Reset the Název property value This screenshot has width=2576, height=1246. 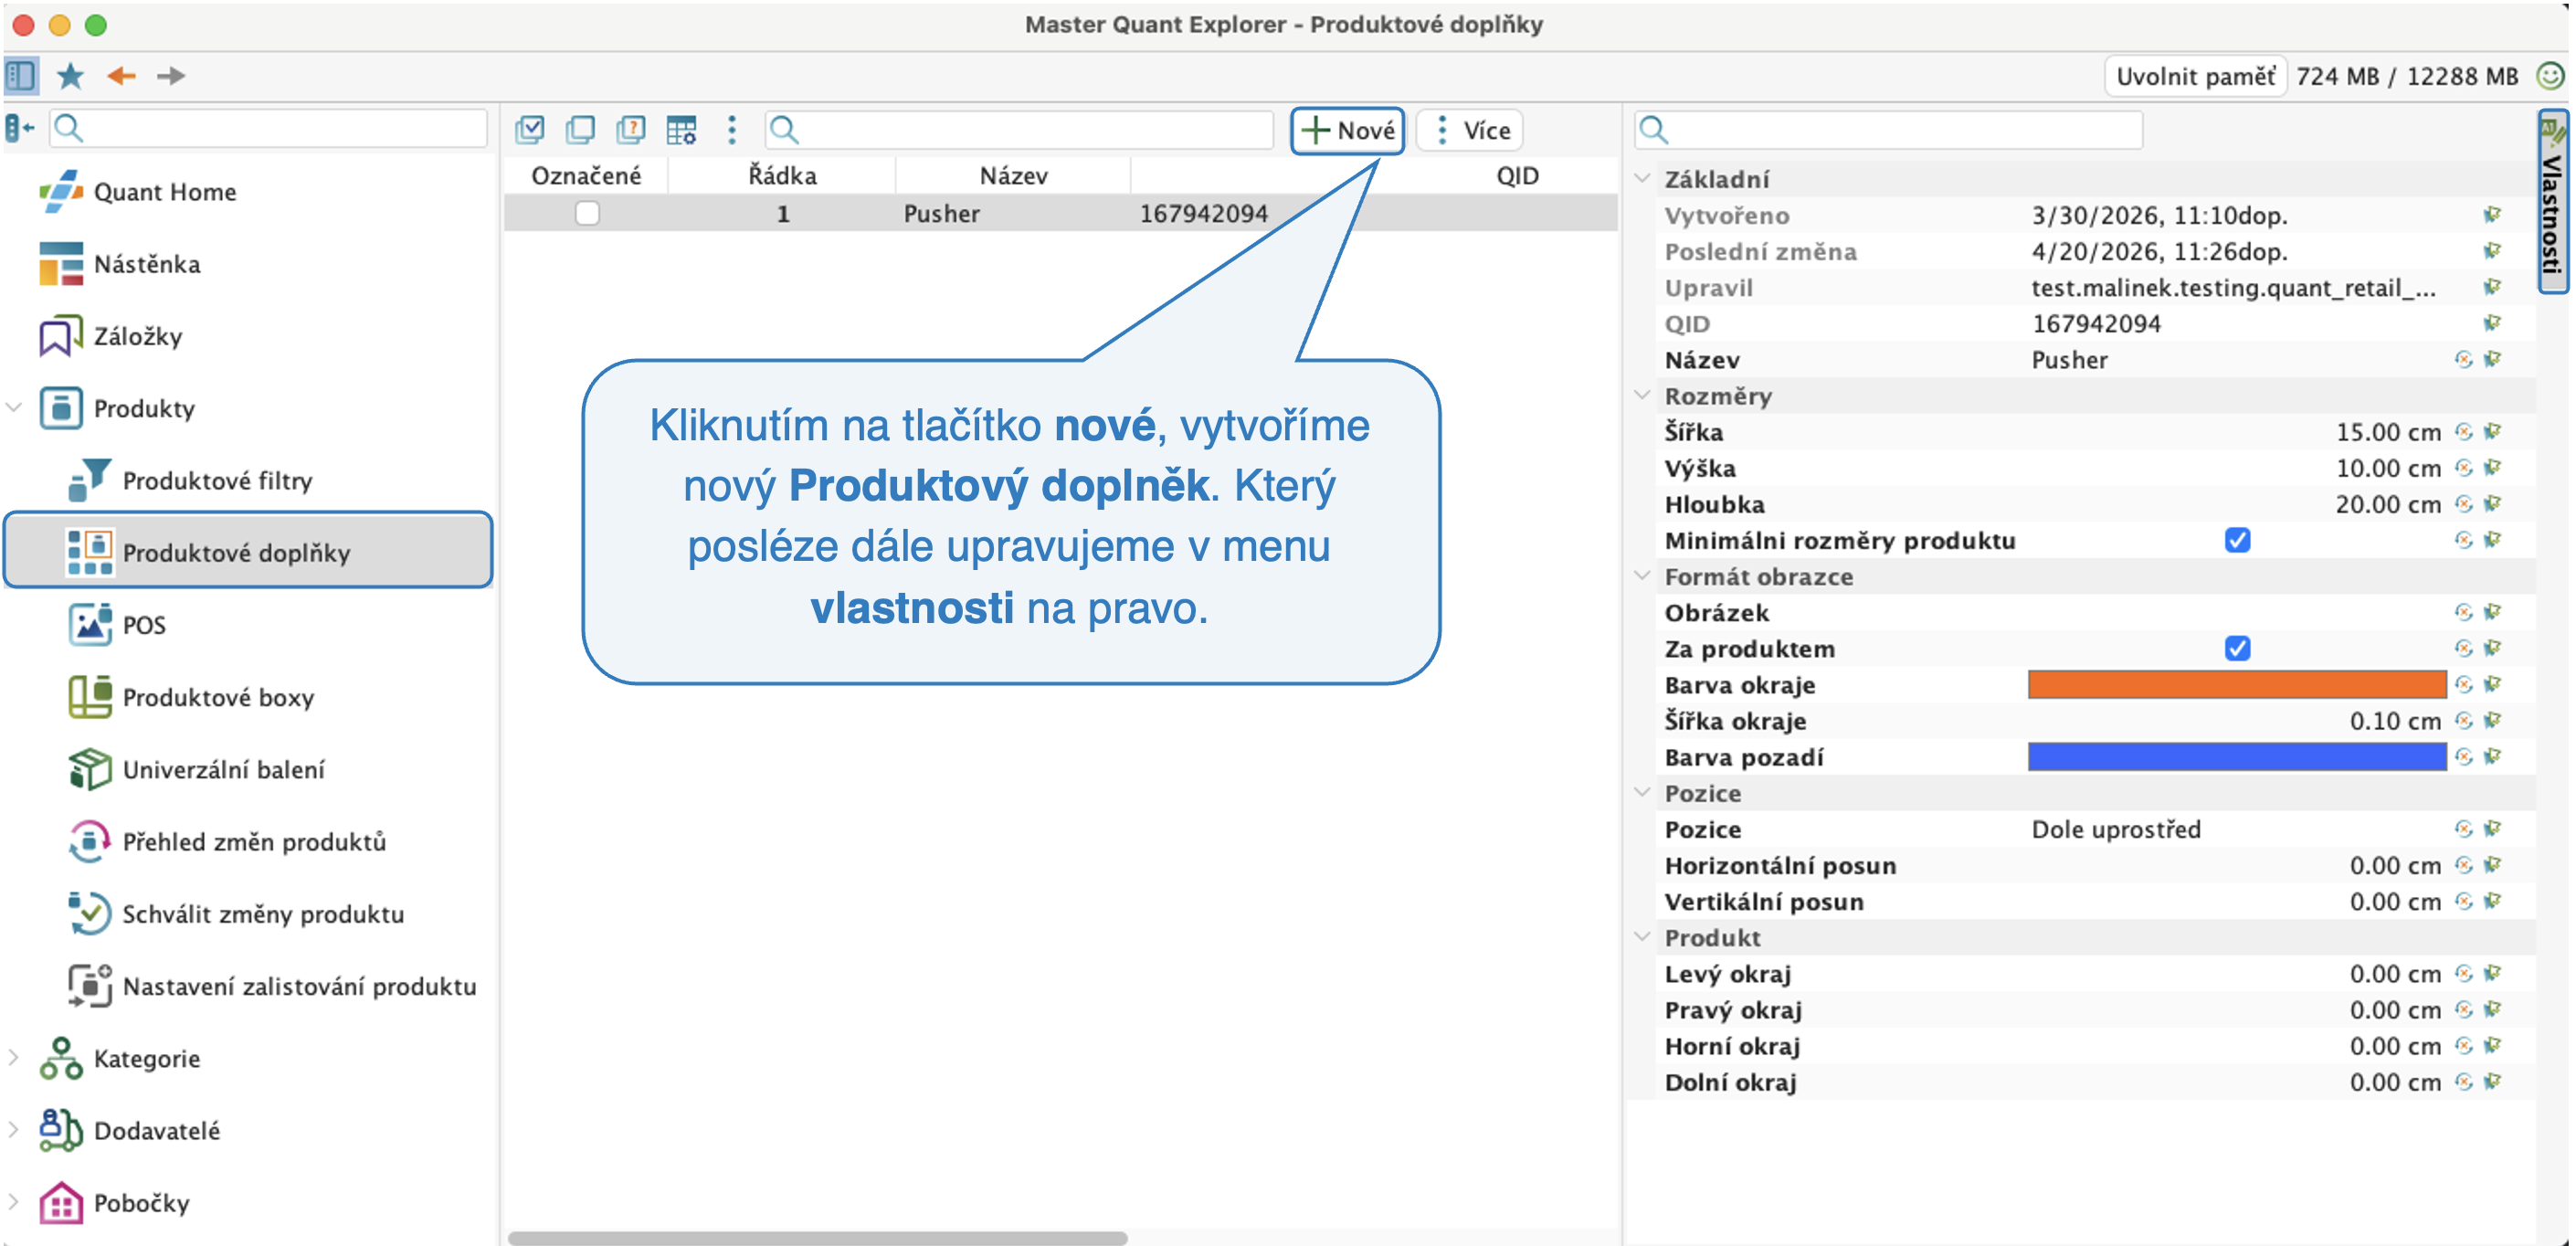pyautogui.click(x=2463, y=359)
